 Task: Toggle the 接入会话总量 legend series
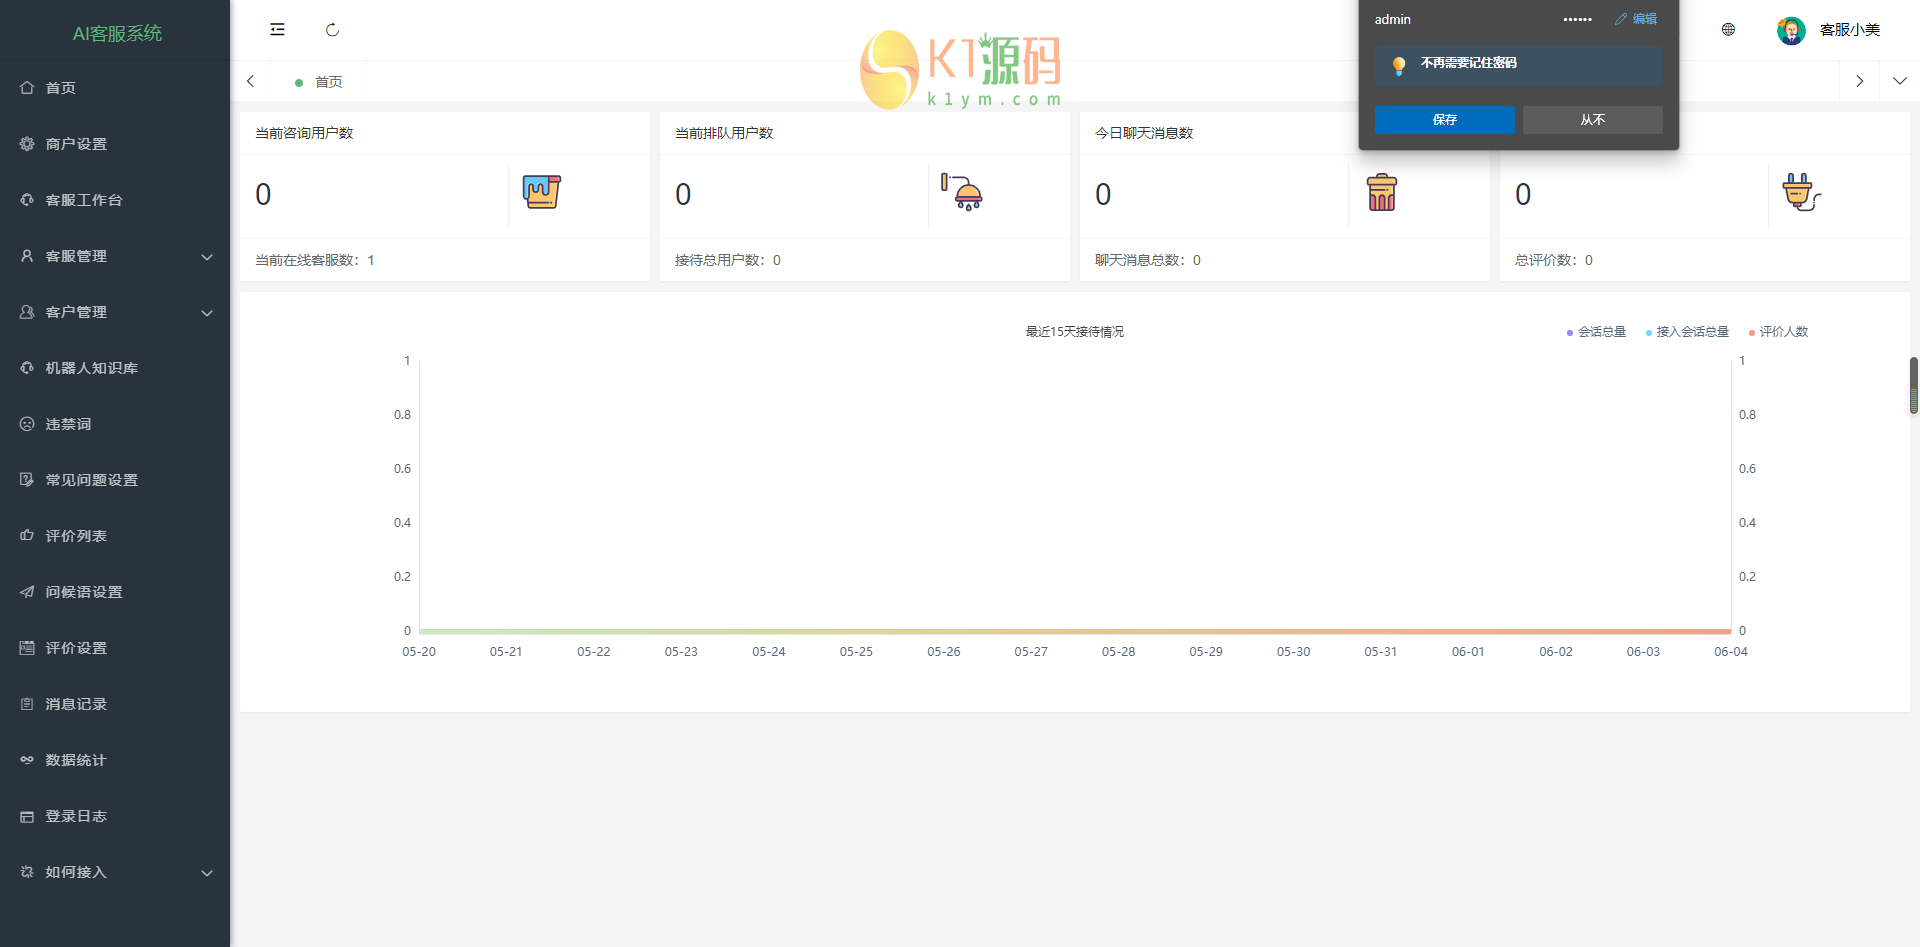1687,332
